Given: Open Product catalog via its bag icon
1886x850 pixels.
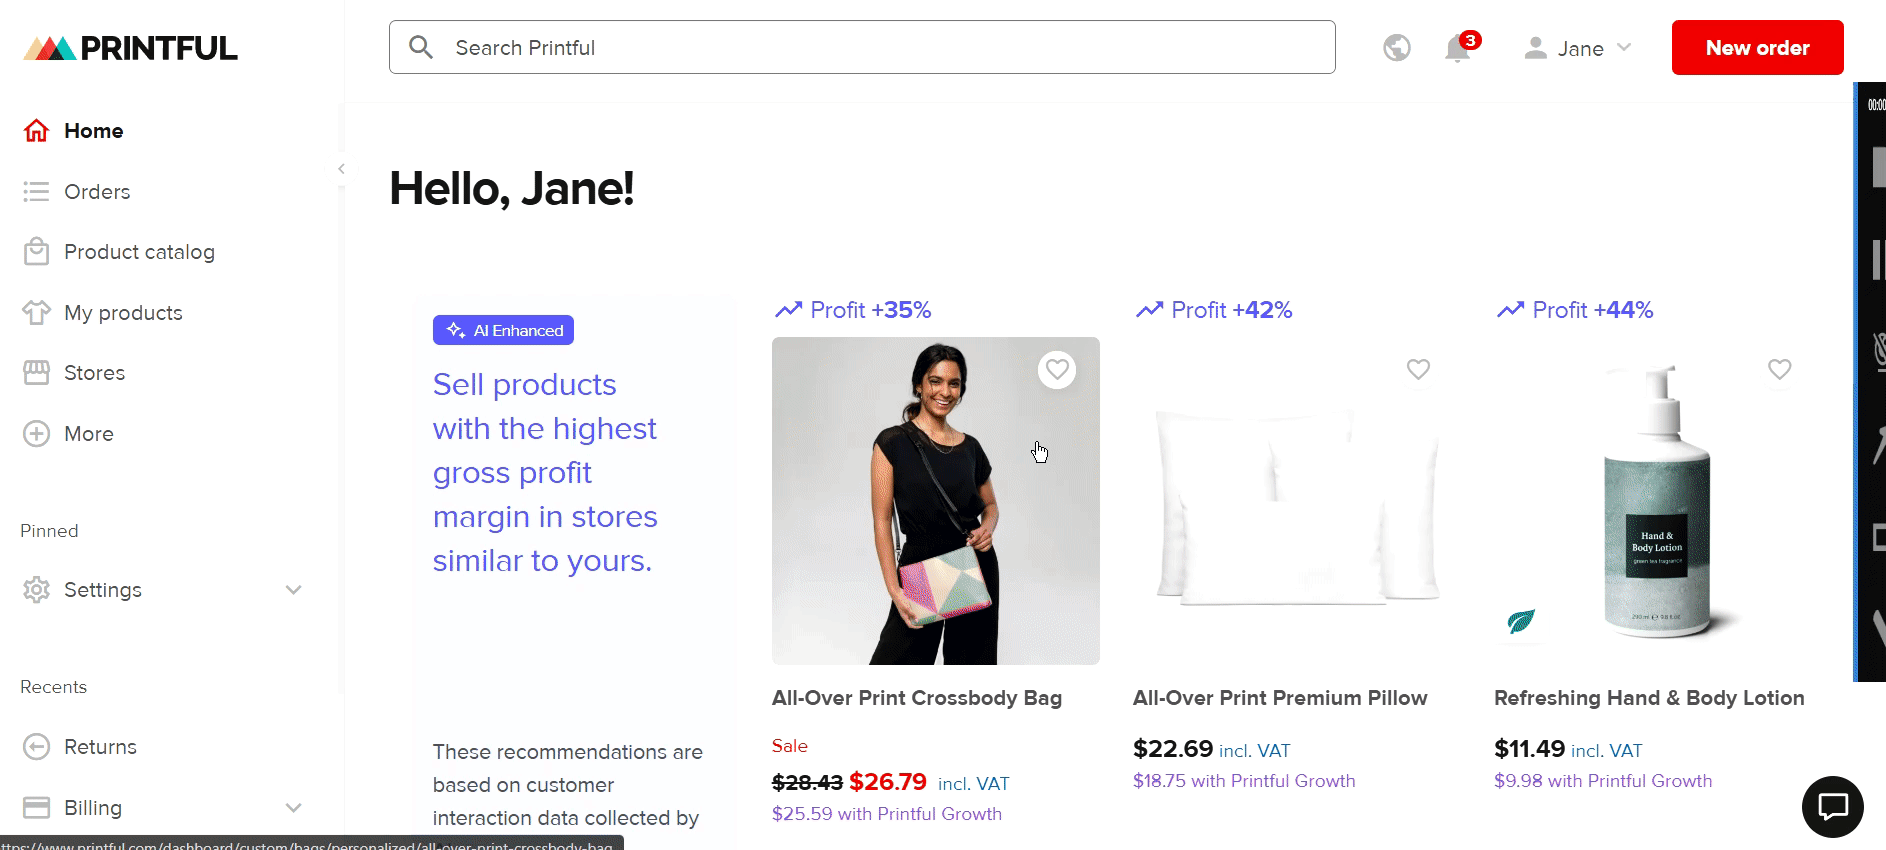Looking at the screenshot, I should pos(36,251).
